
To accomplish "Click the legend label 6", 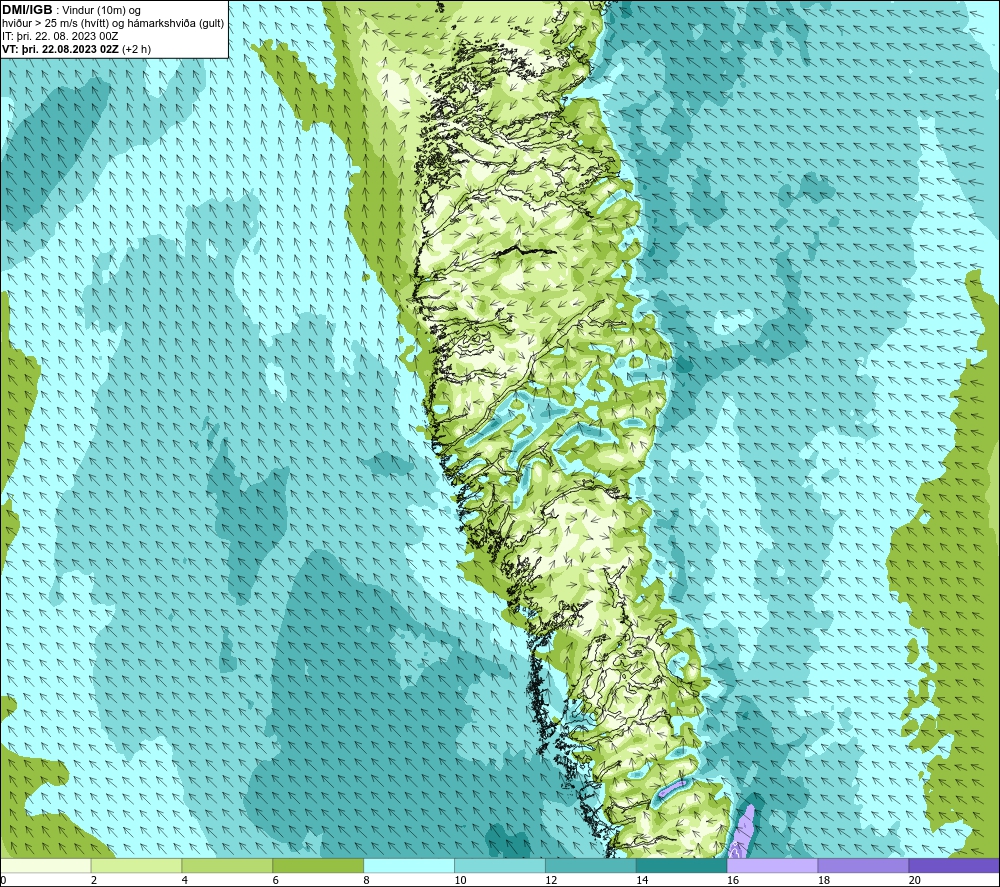I will pos(276,880).
